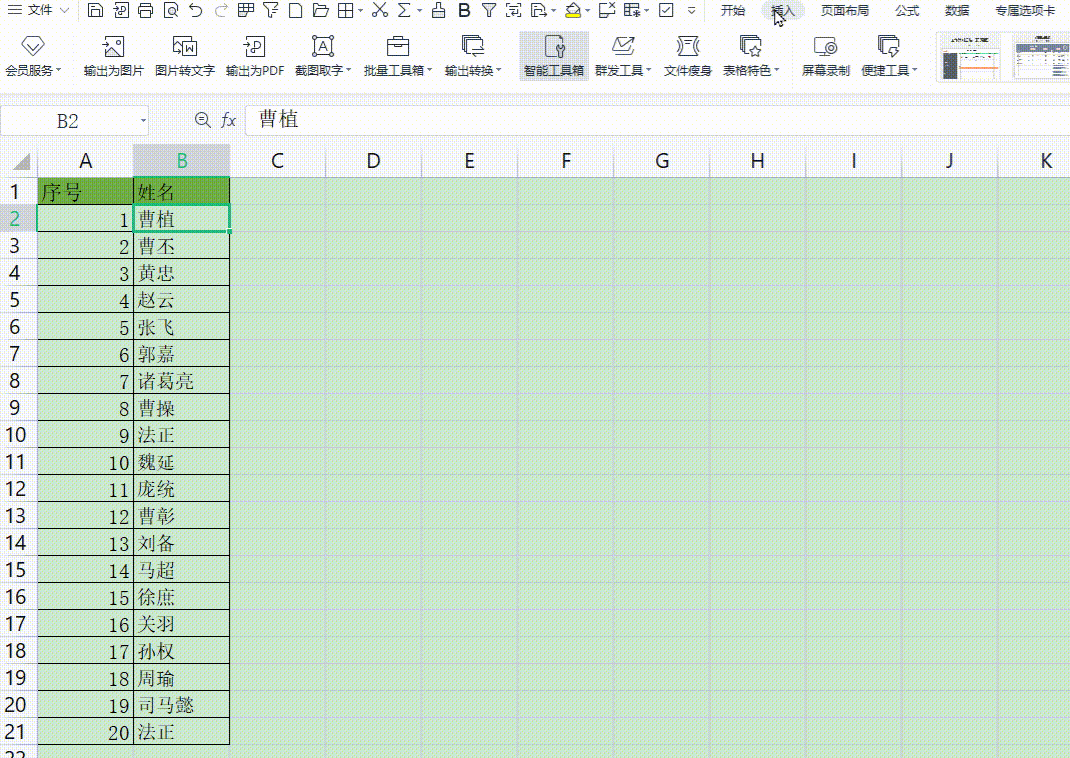Click the Cut scissors icon
The width and height of the screenshot is (1070, 758).
tap(380, 10)
